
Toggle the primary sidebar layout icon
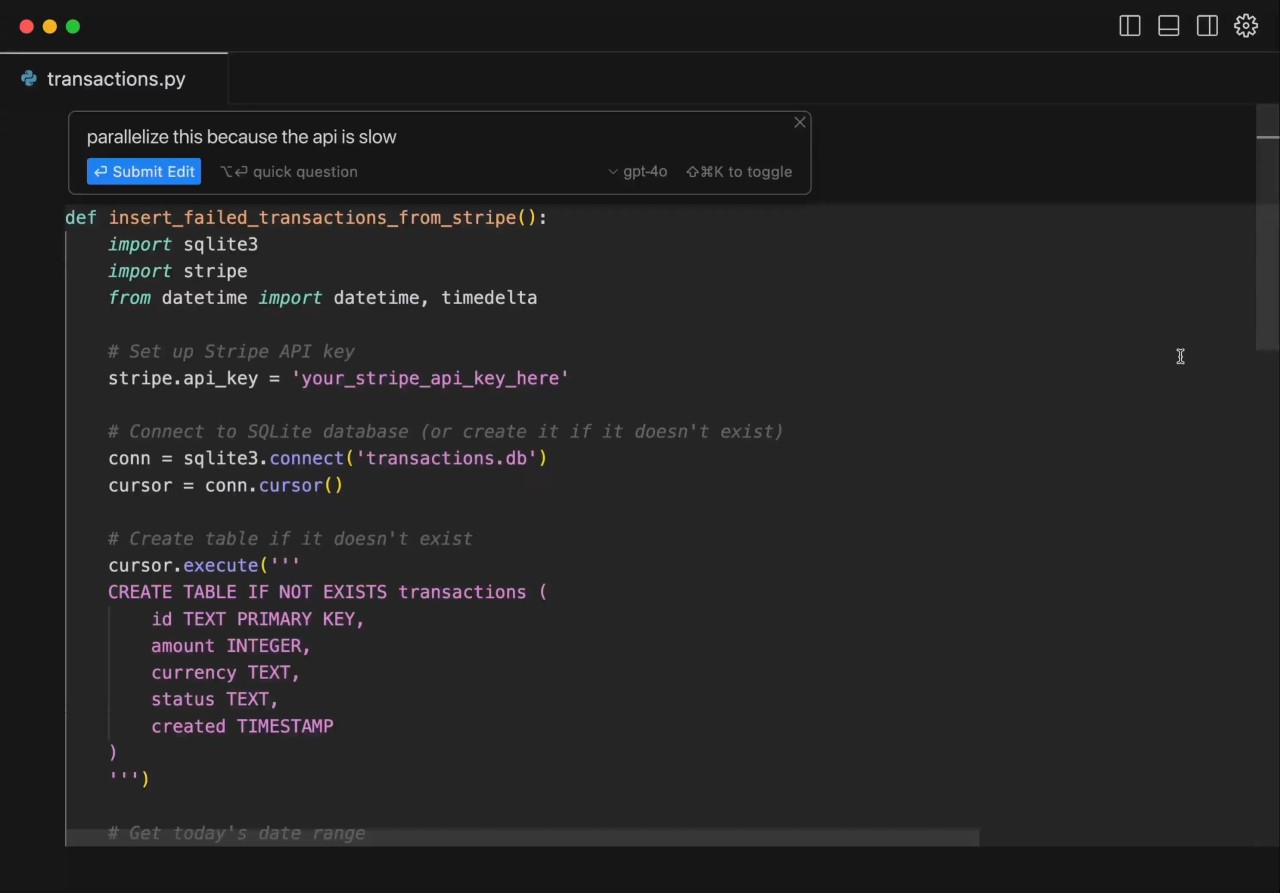[x=1129, y=26]
